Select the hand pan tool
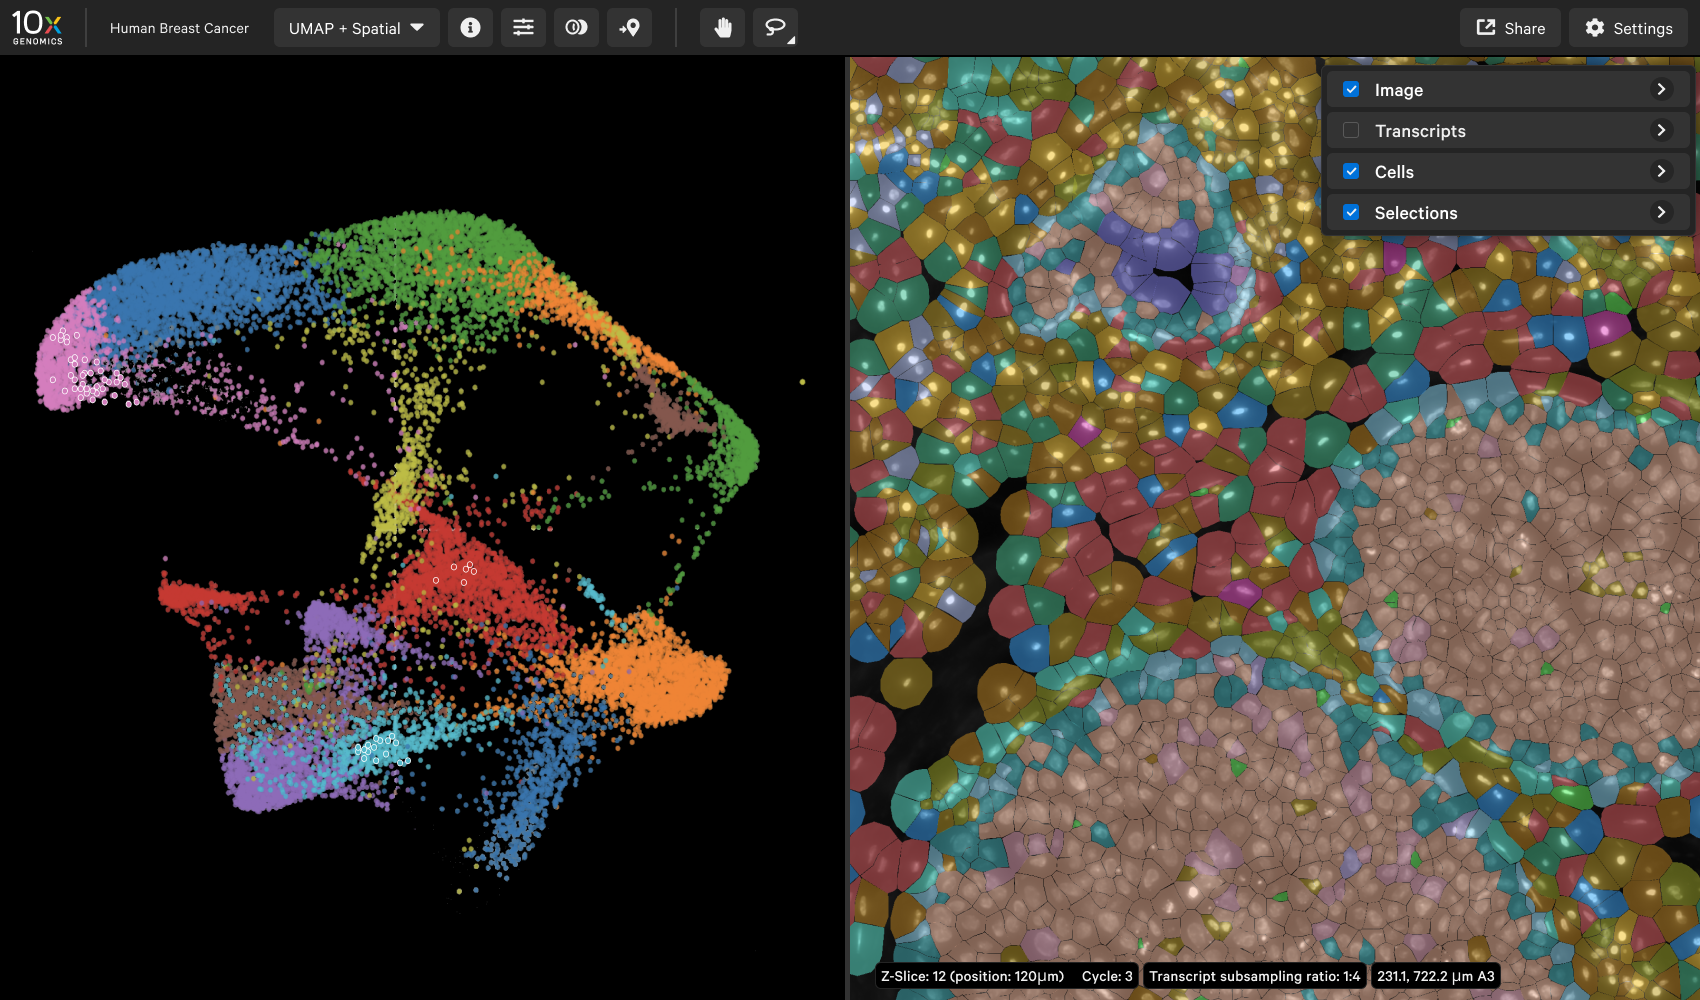This screenshot has height=1000, width=1700. coord(722,28)
